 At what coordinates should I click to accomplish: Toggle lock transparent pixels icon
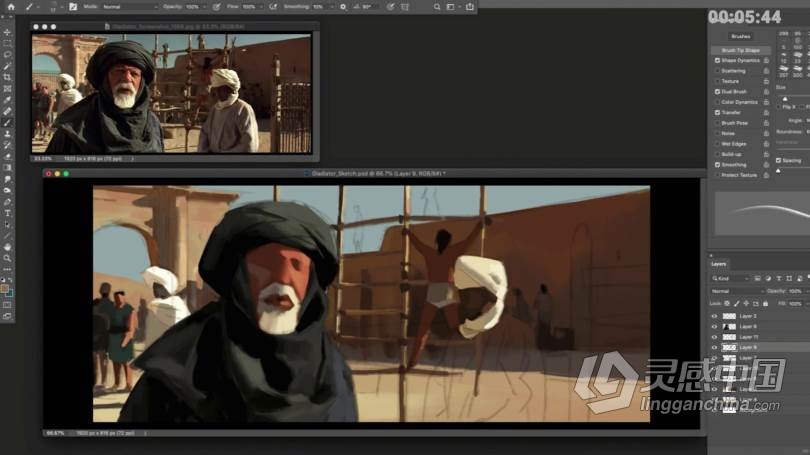(x=727, y=304)
